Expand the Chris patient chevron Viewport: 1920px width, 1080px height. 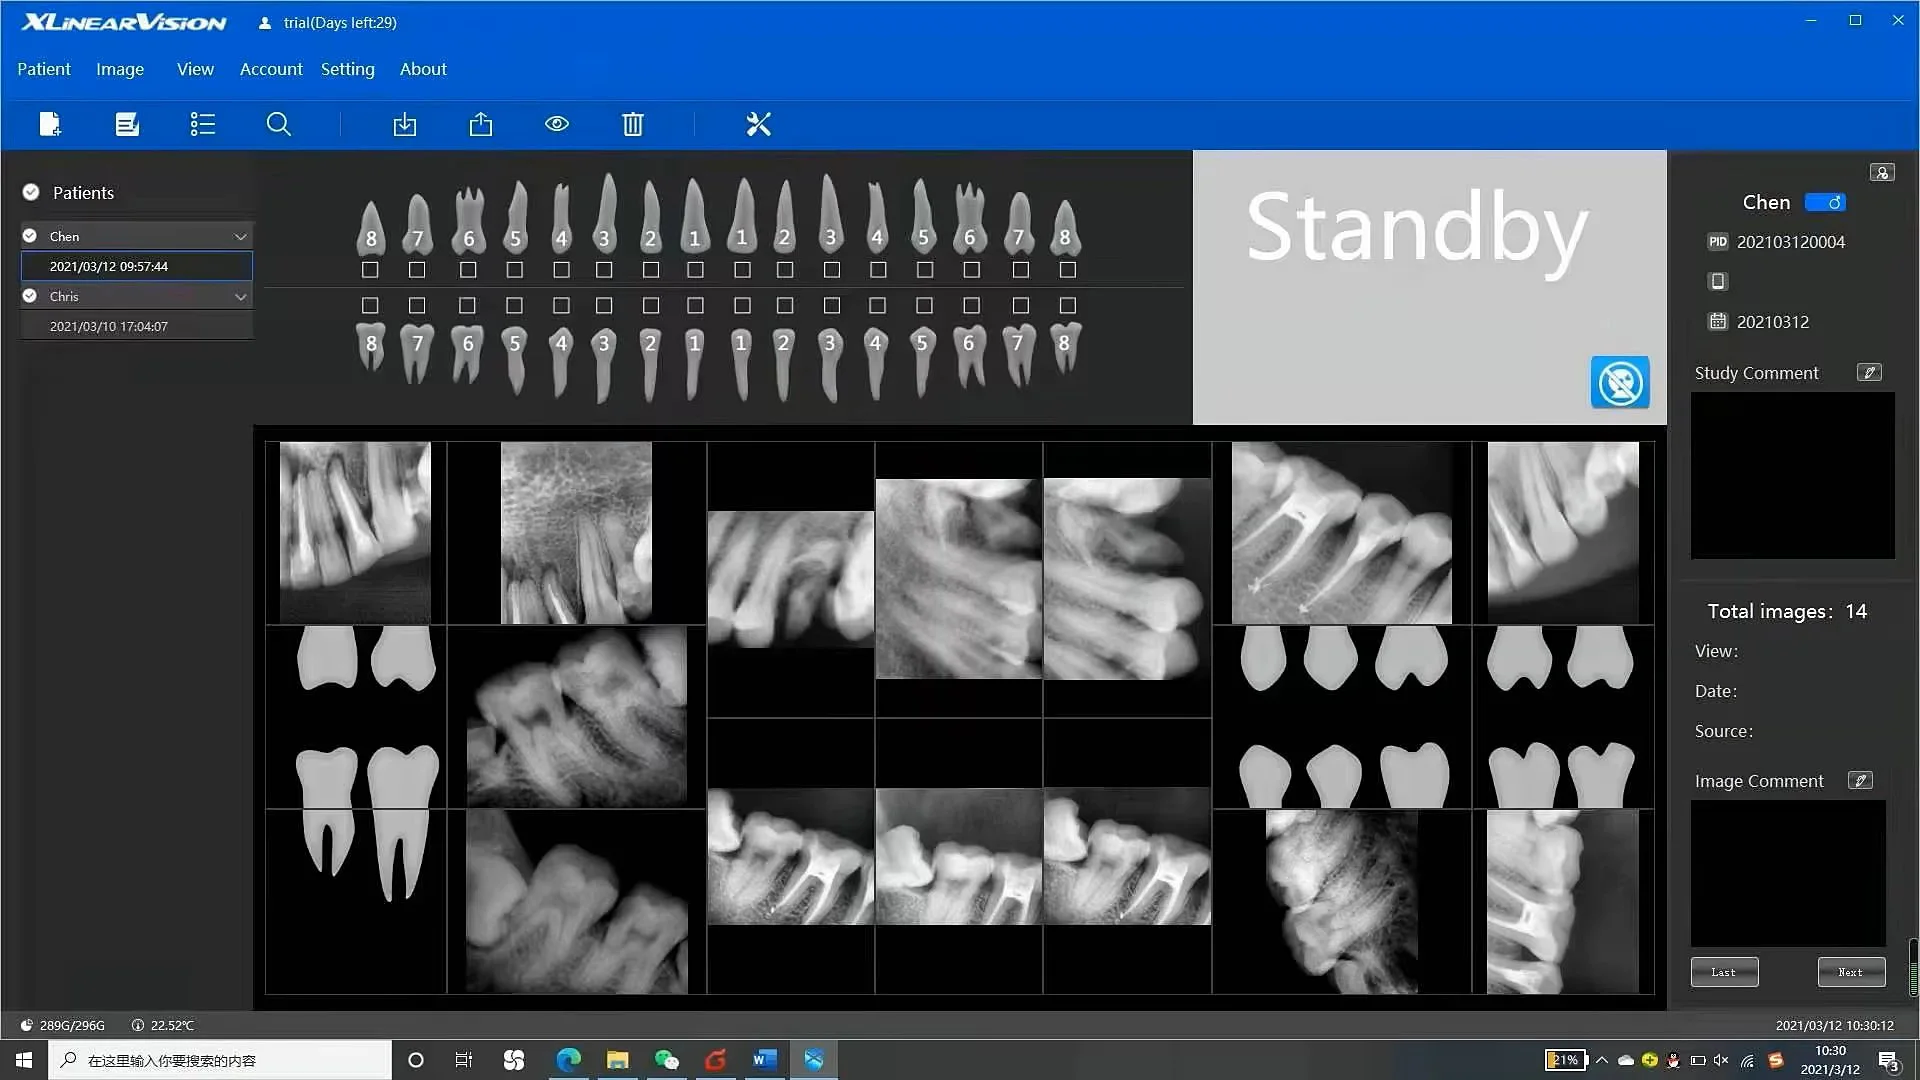pos(240,297)
